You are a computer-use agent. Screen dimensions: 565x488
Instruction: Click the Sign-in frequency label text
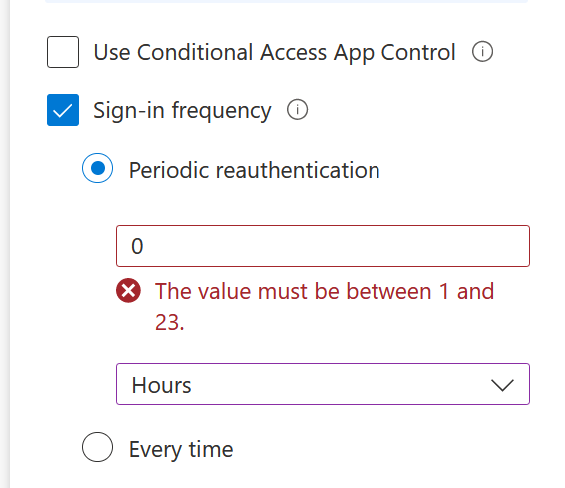click(182, 110)
